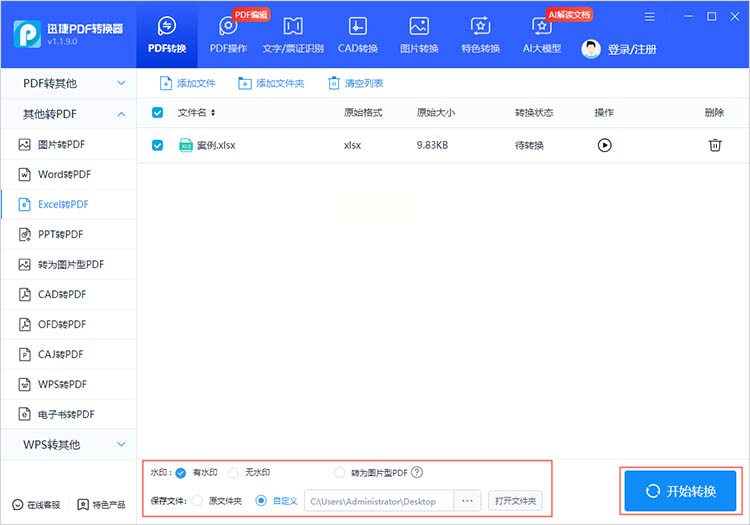Click the help icon beside 转为图片型PDF

coord(417,472)
